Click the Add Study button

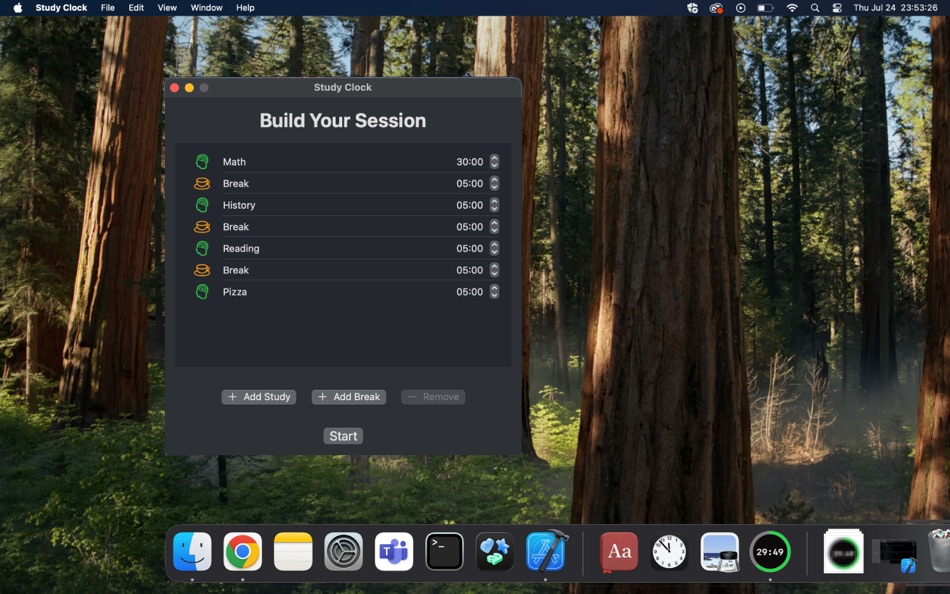(x=258, y=397)
